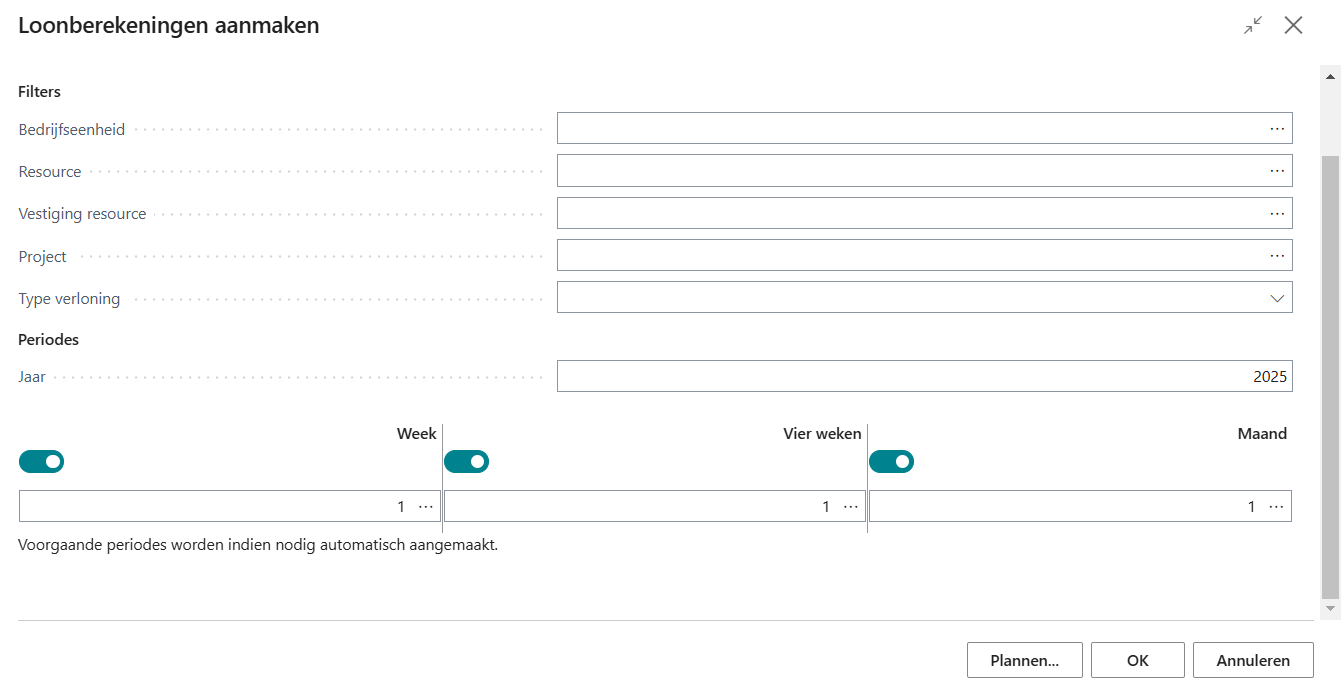The width and height of the screenshot is (1341, 691).
Task: Confirm with the OK button
Action: [x=1137, y=660]
